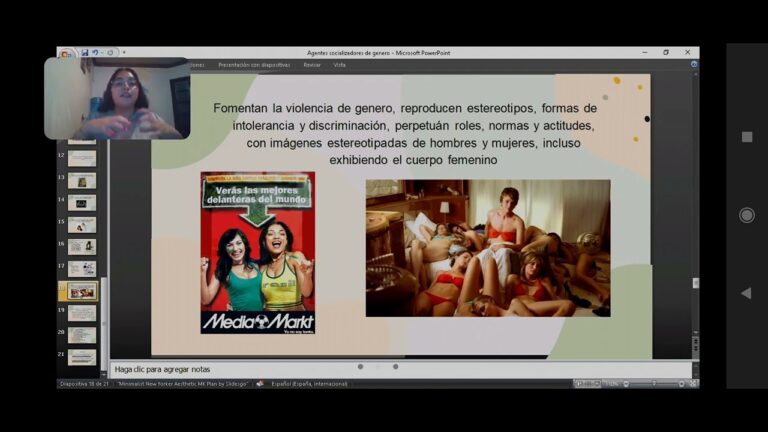Go to previous slide with double-arrow up button
The width and height of the screenshot is (768, 432).
pyautogui.click(x=696, y=340)
